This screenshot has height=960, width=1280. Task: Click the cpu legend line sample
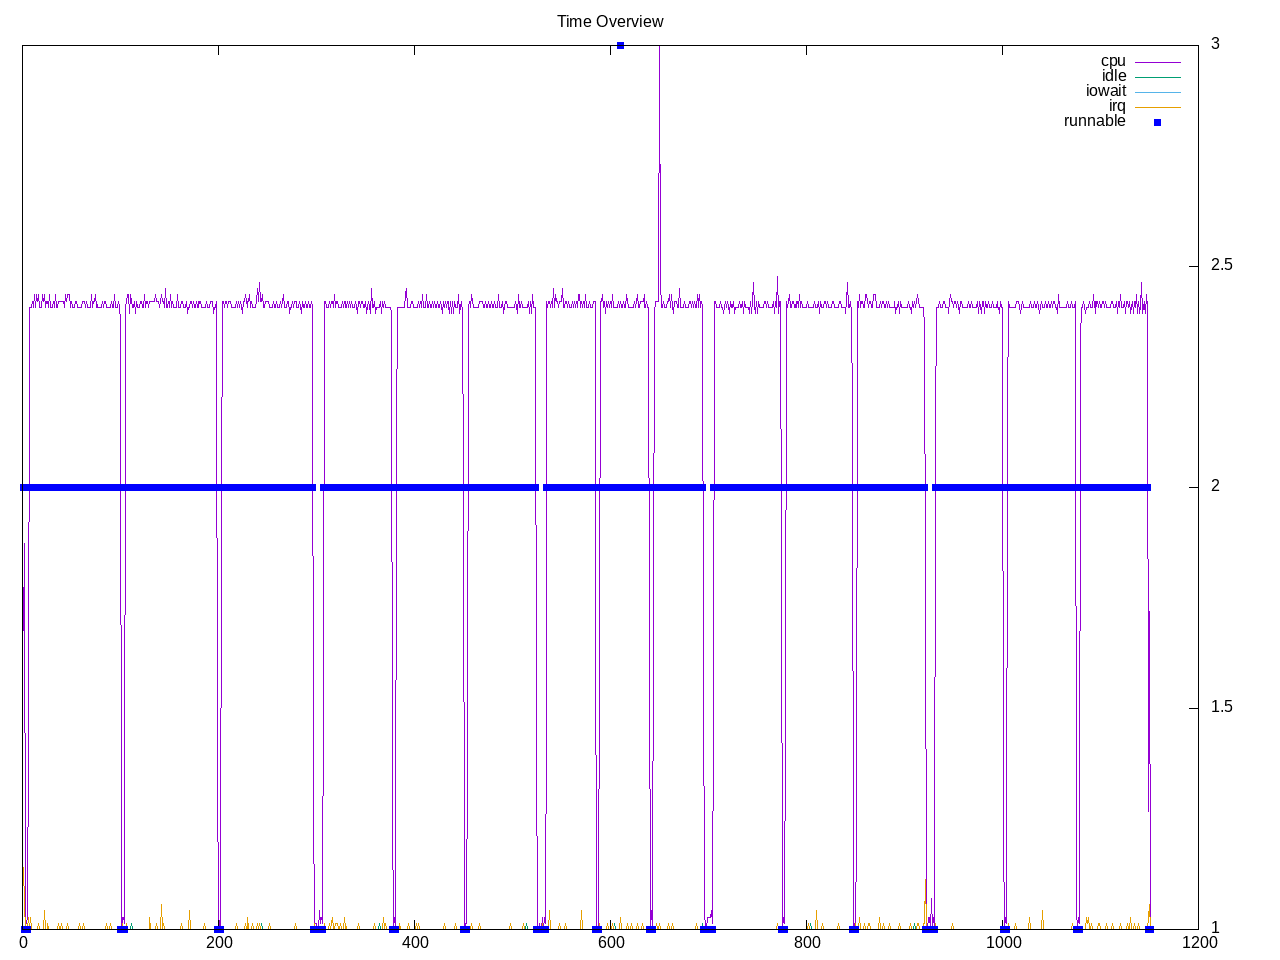[1157, 62]
